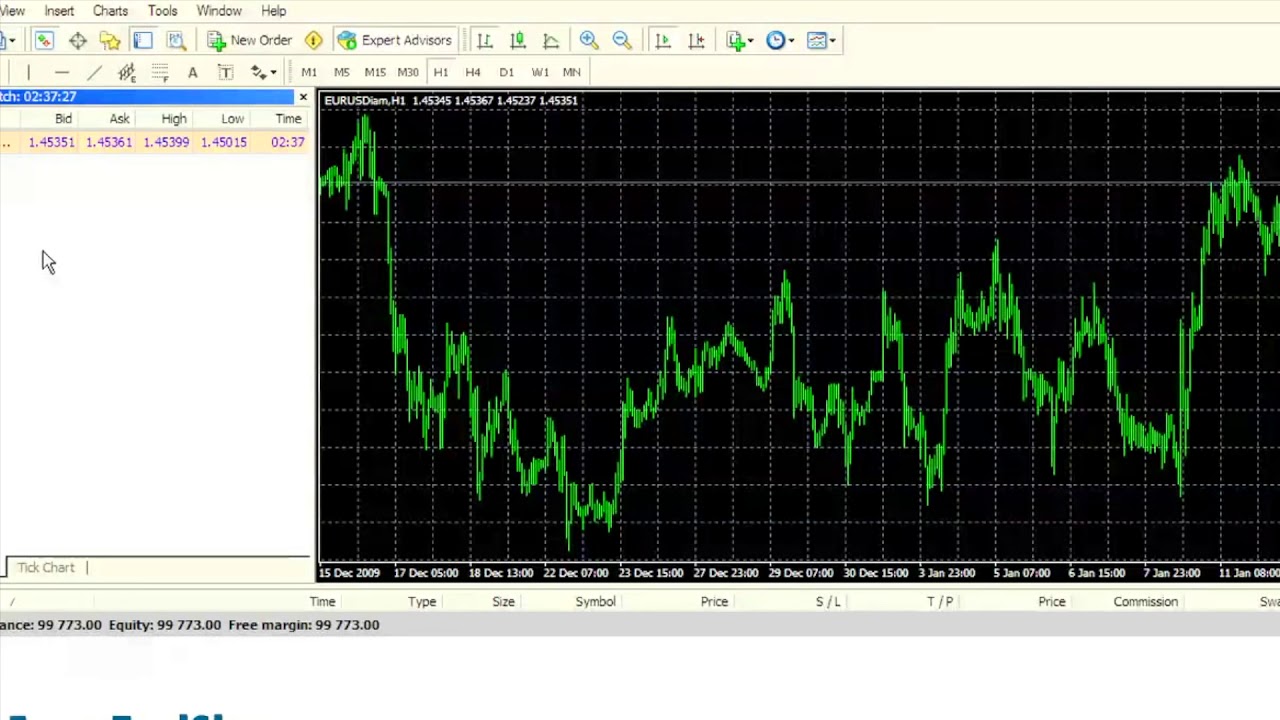Select the trendline drawing tool

pos(94,72)
